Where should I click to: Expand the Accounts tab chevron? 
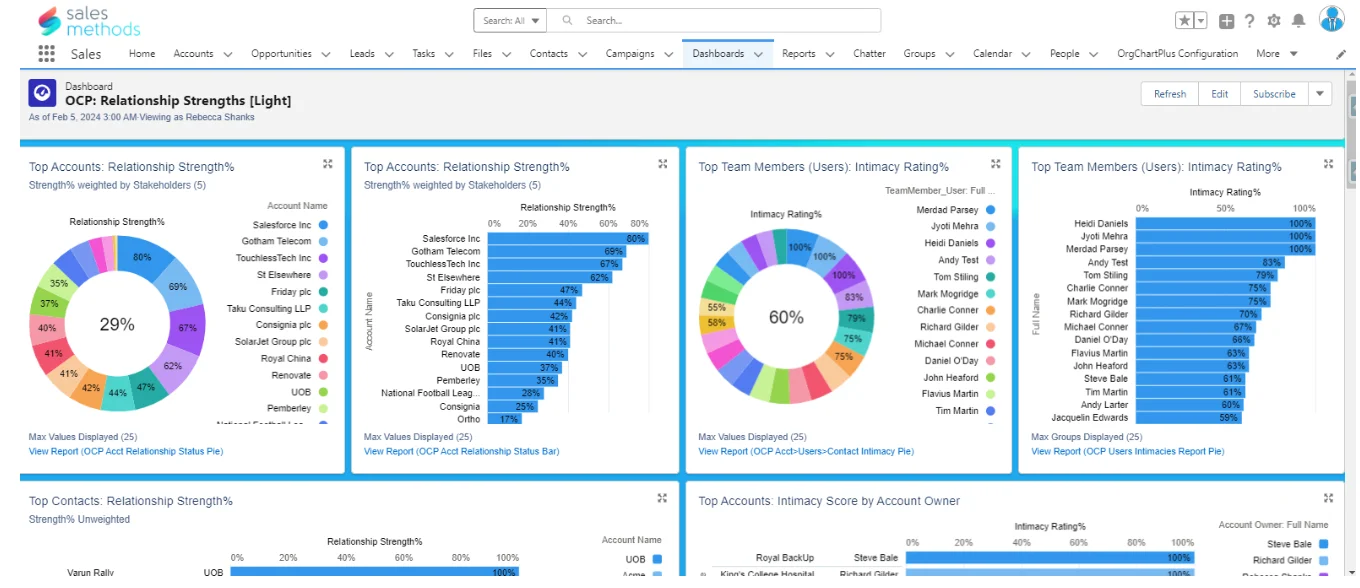pos(228,54)
